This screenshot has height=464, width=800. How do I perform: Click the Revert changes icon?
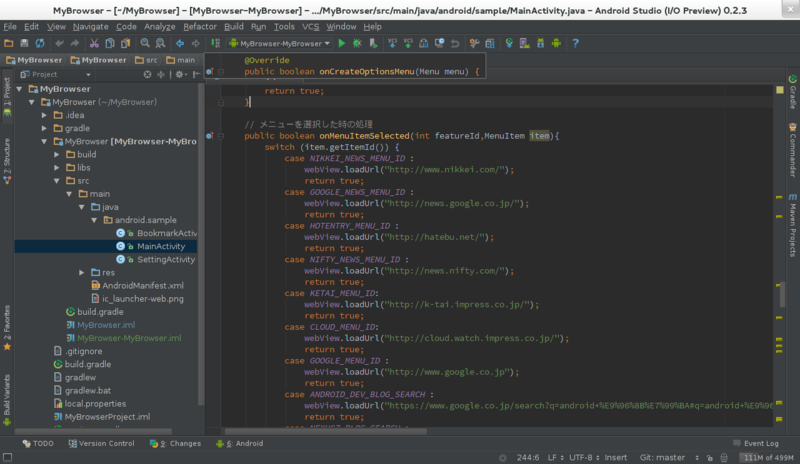[x=455, y=43]
